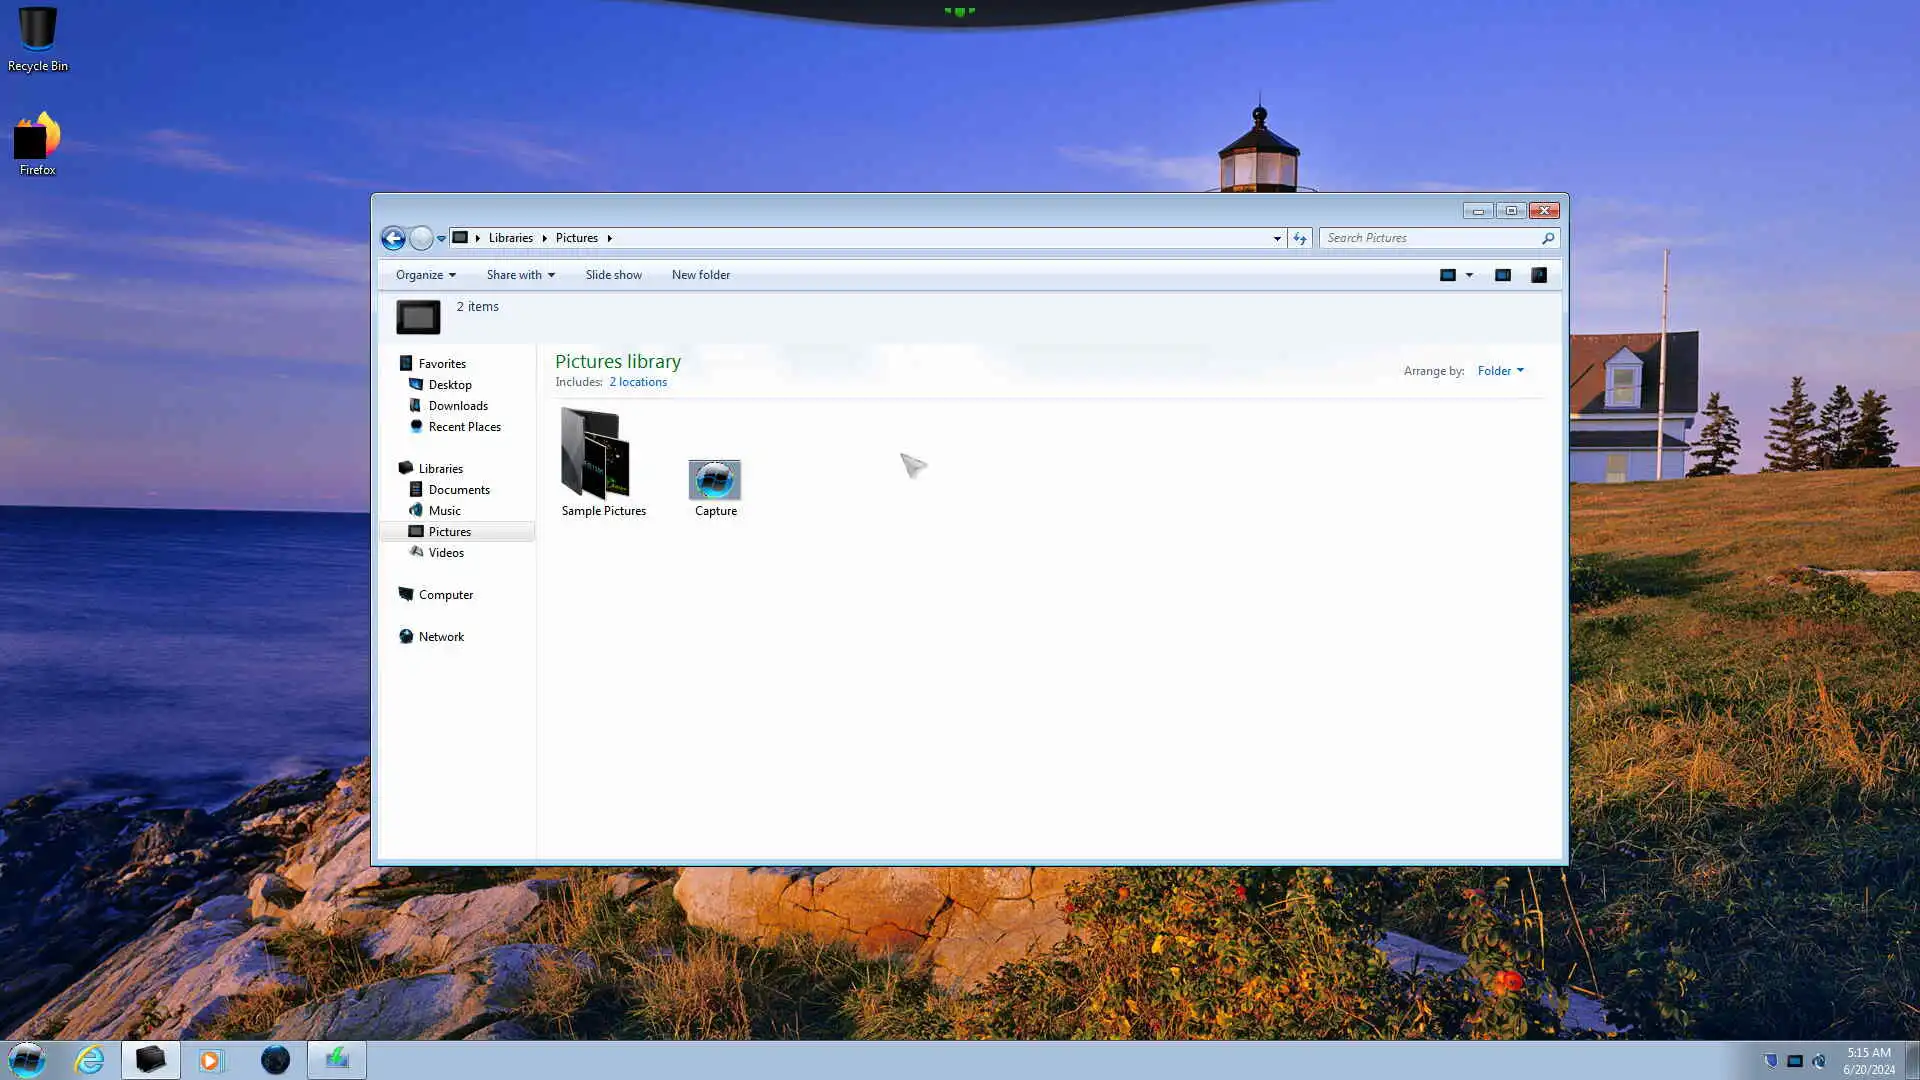Click the Recycle Bin desktop icon
Viewport: 1920px width, 1080px height.
coord(37,32)
